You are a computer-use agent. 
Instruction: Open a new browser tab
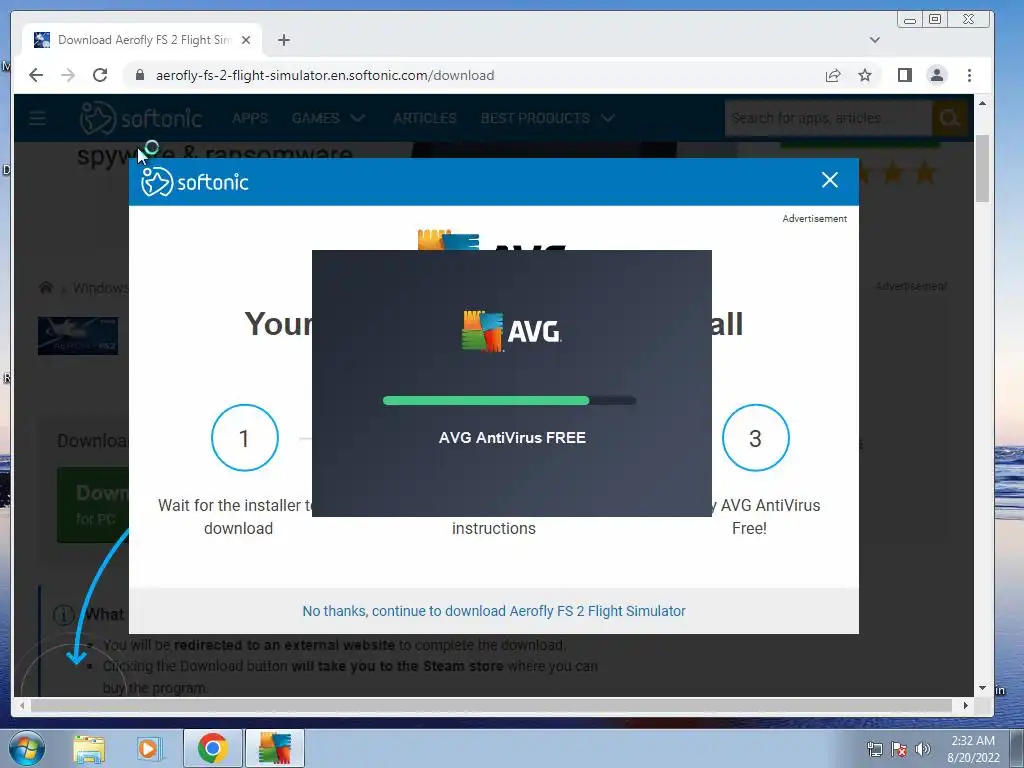283,40
